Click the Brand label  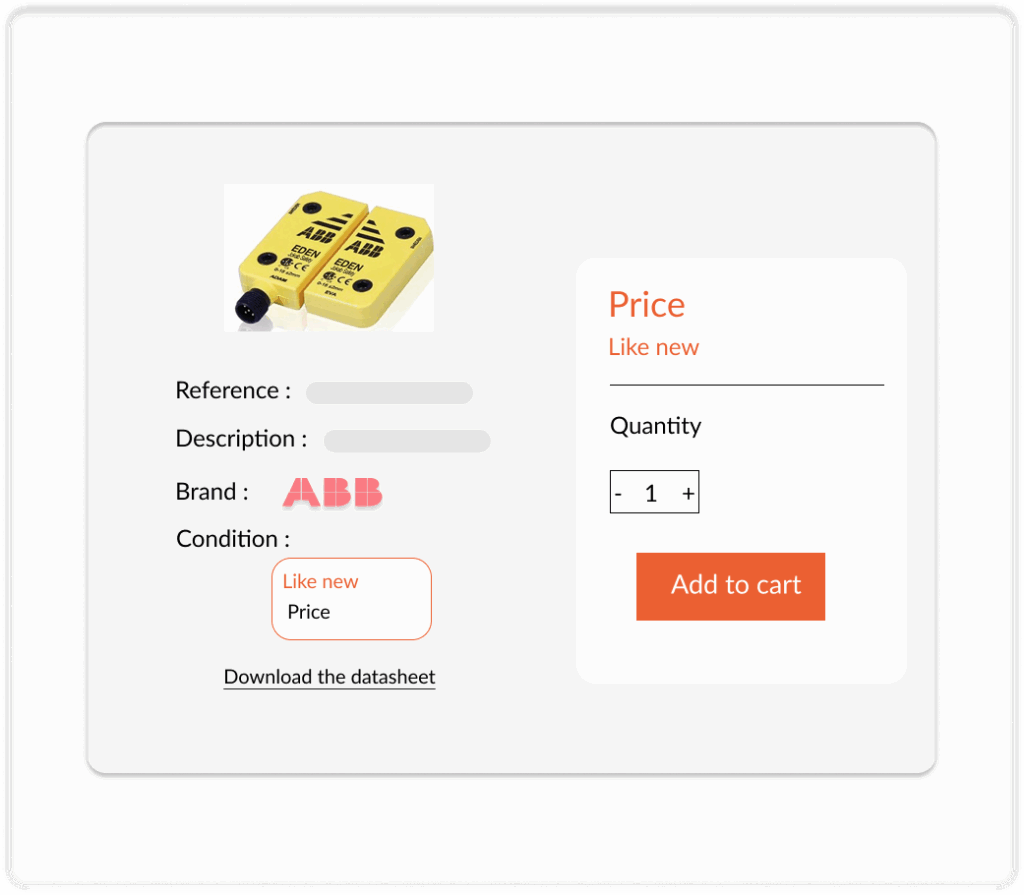212,491
